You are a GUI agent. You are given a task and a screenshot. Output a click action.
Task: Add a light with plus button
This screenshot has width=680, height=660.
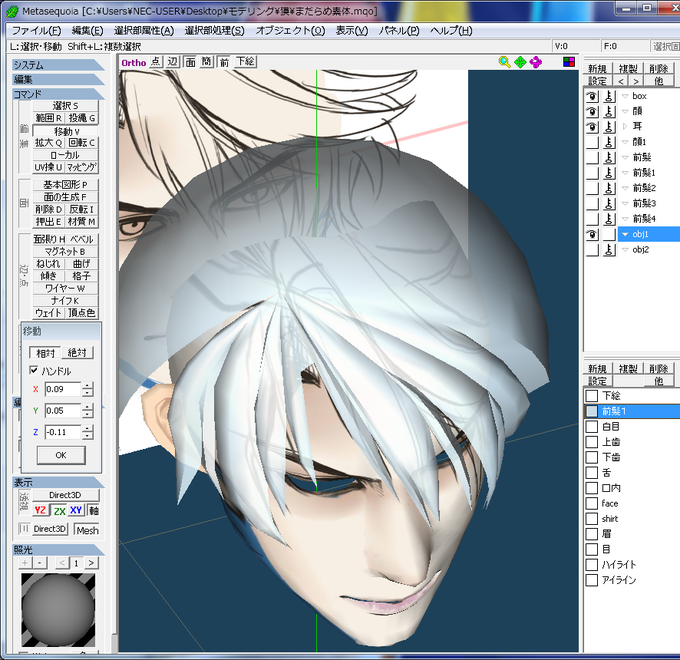coord(25,563)
